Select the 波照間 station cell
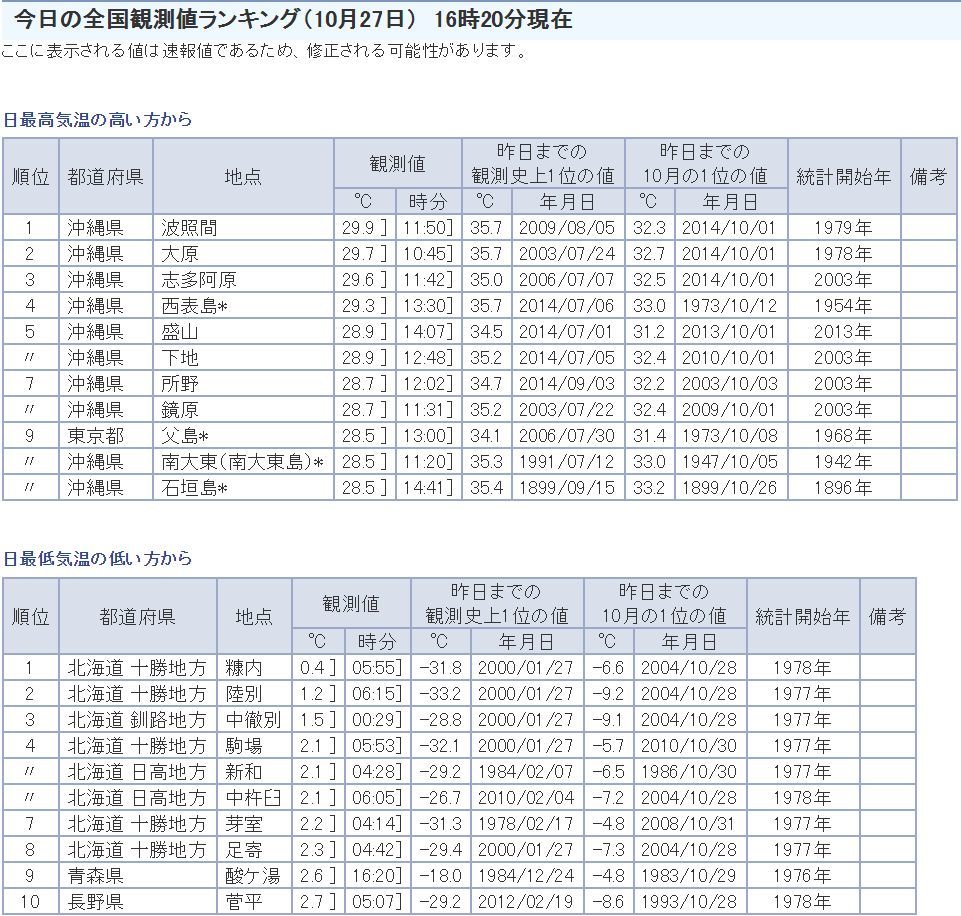This screenshot has height=916, width=961. click(x=243, y=228)
